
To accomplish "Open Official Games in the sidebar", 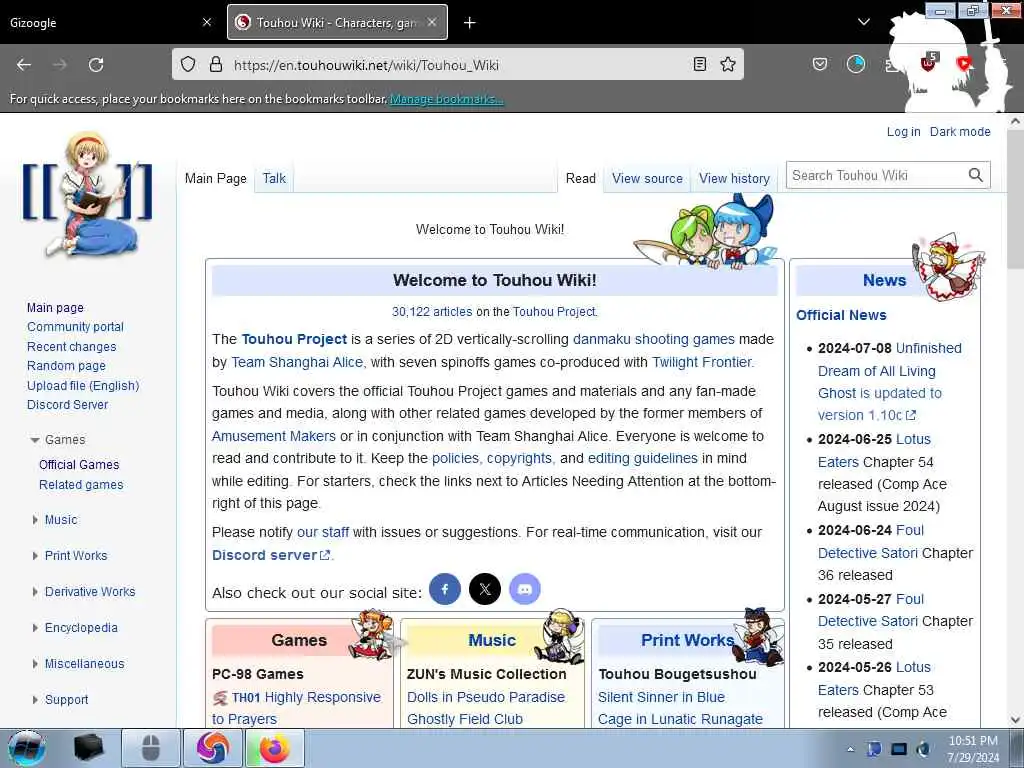I will point(79,464).
